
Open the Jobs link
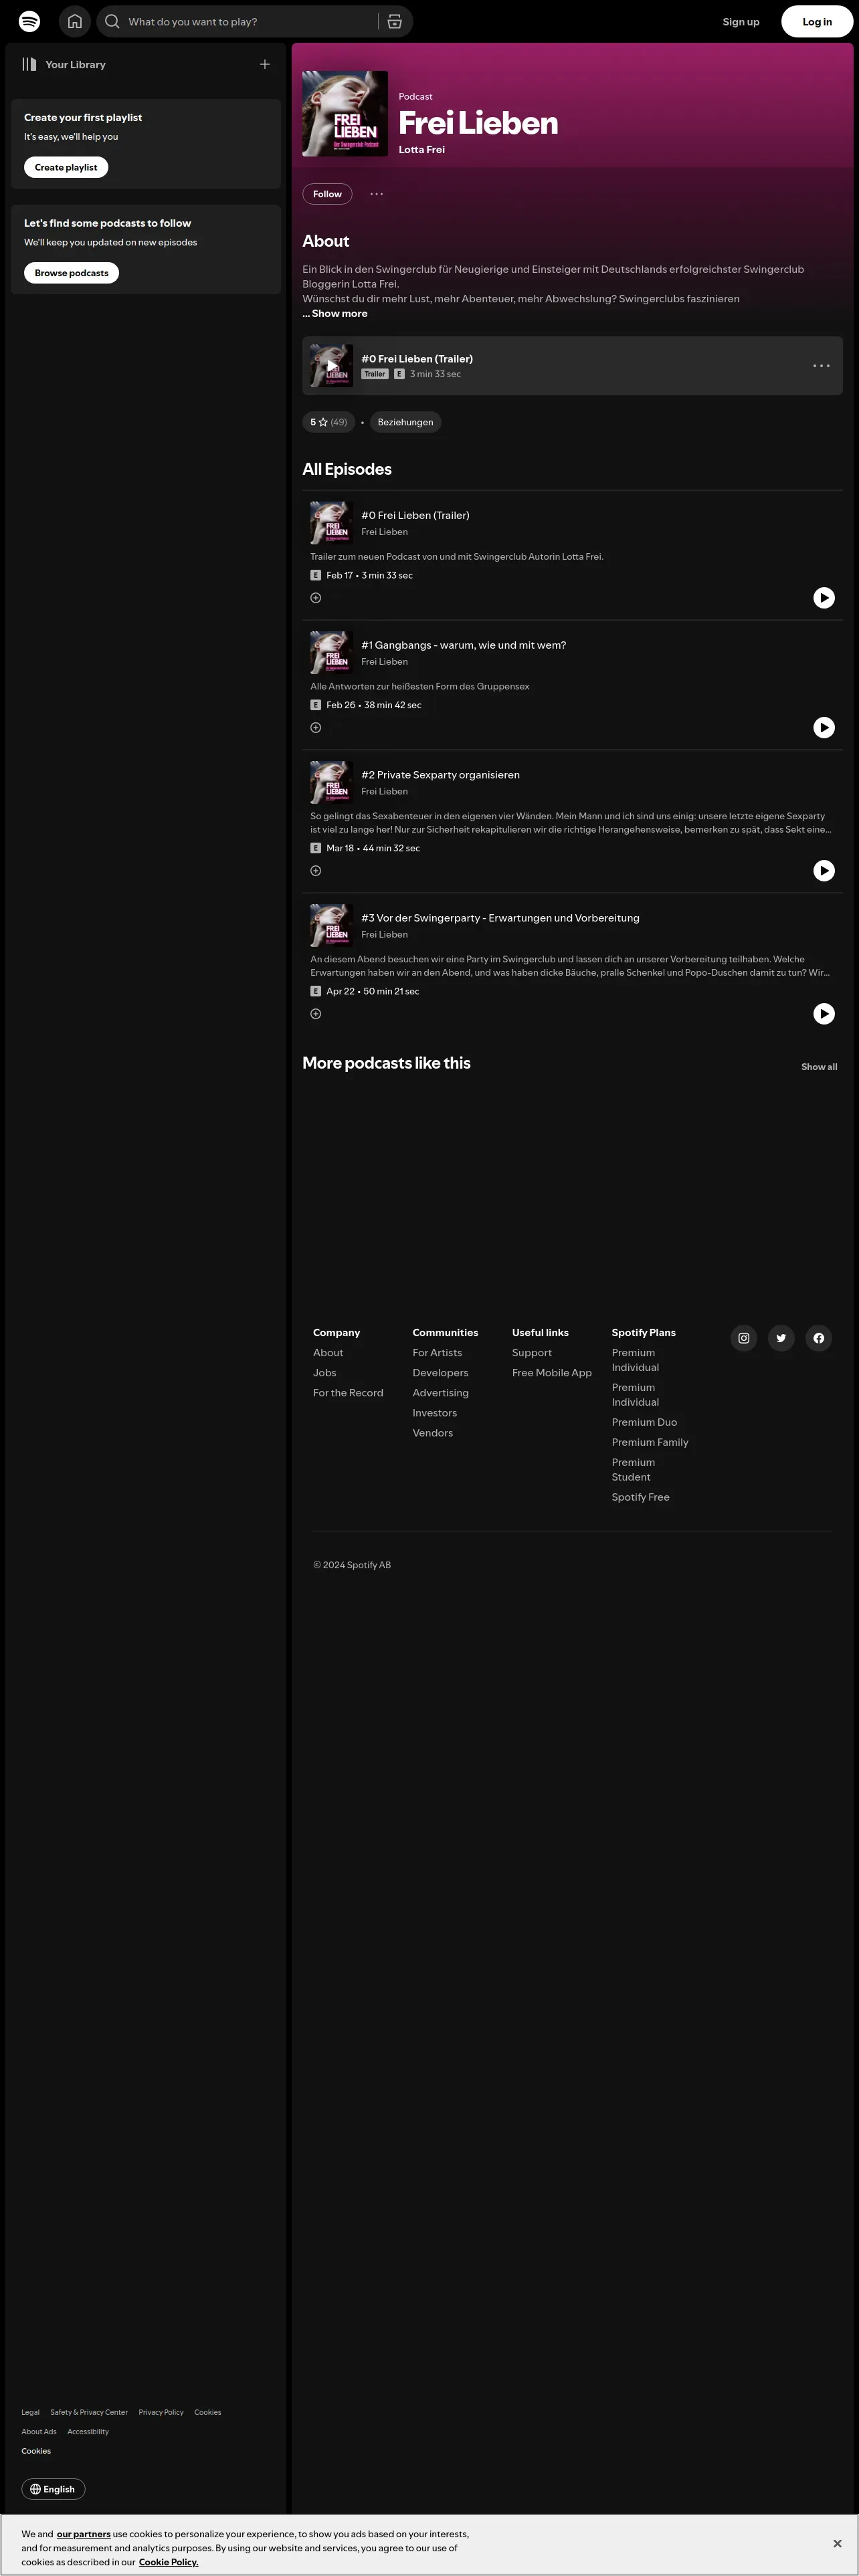coord(325,1373)
